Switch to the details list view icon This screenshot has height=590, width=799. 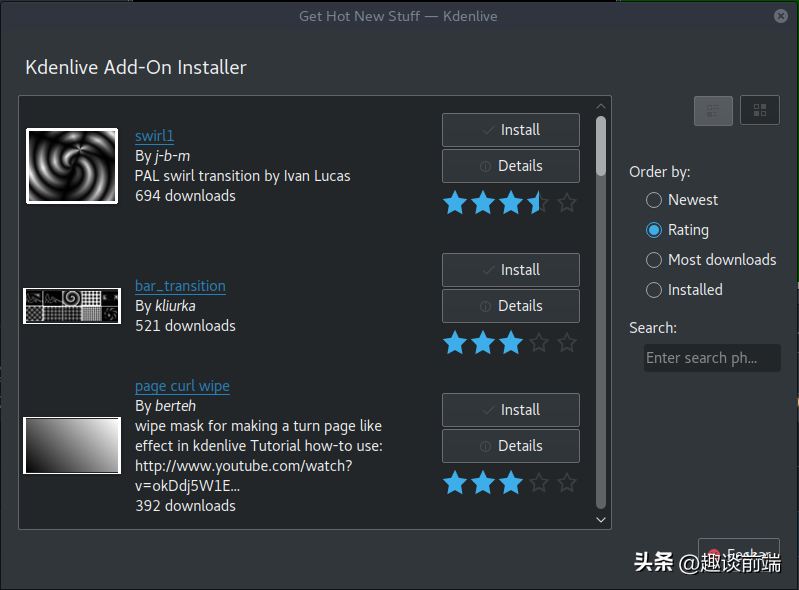(x=713, y=111)
